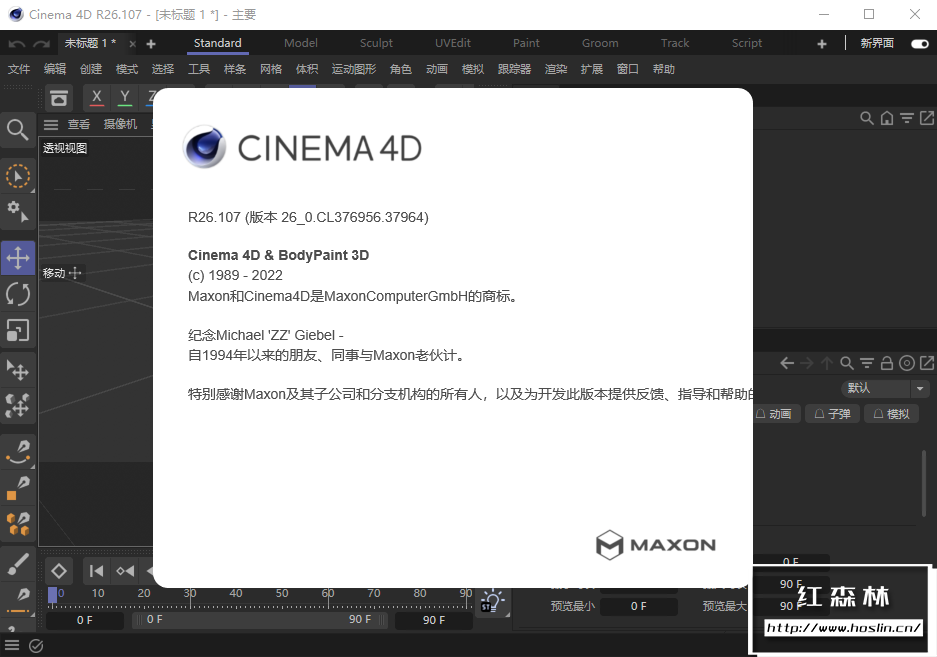
Task: Open the 渲染 menu
Action: click(556, 69)
